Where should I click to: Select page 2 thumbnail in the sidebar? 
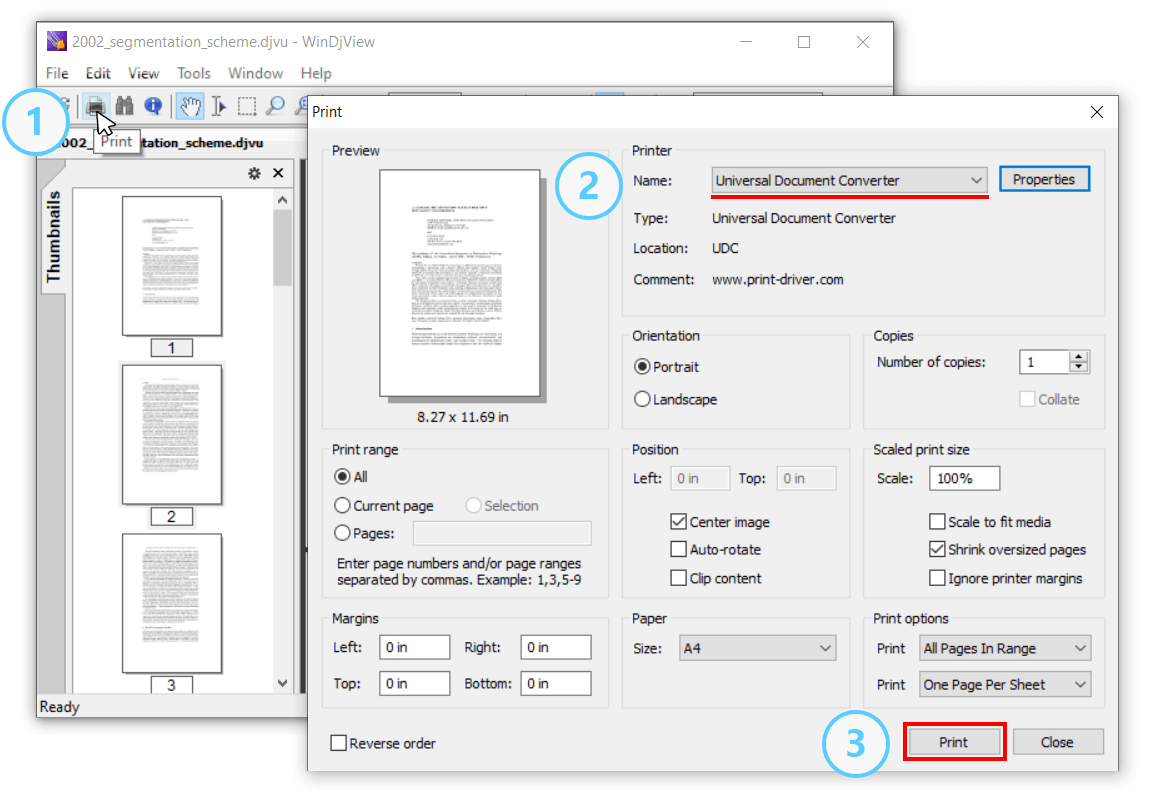coord(172,434)
